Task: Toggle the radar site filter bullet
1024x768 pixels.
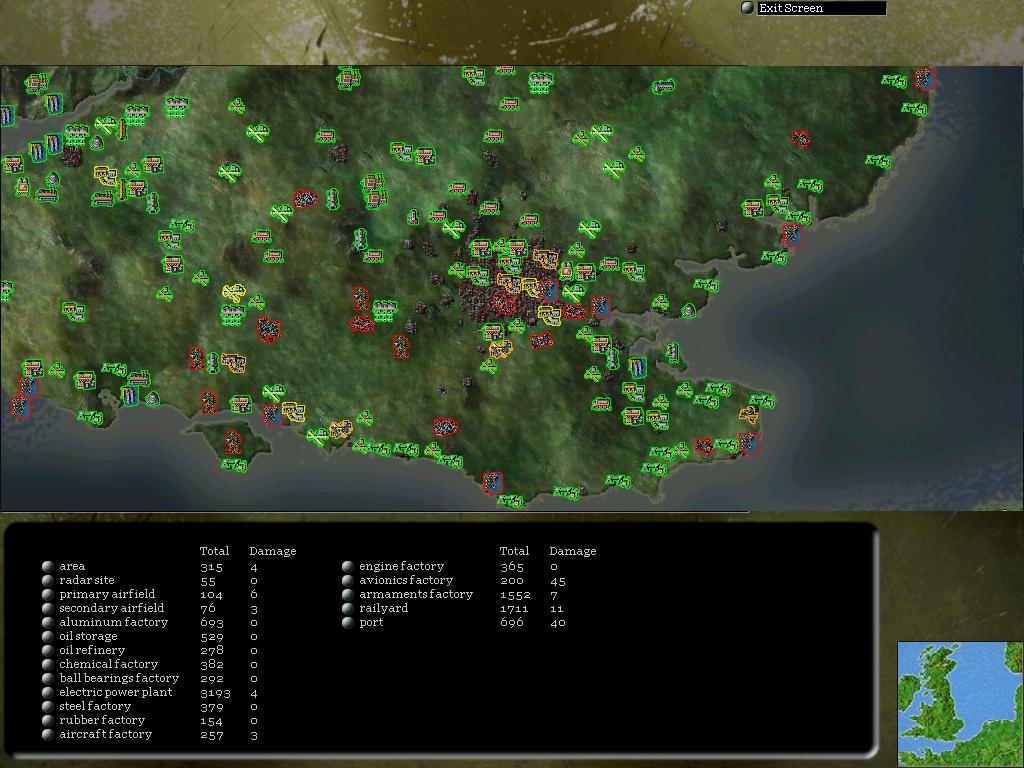Action: pyautogui.click(x=48, y=580)
